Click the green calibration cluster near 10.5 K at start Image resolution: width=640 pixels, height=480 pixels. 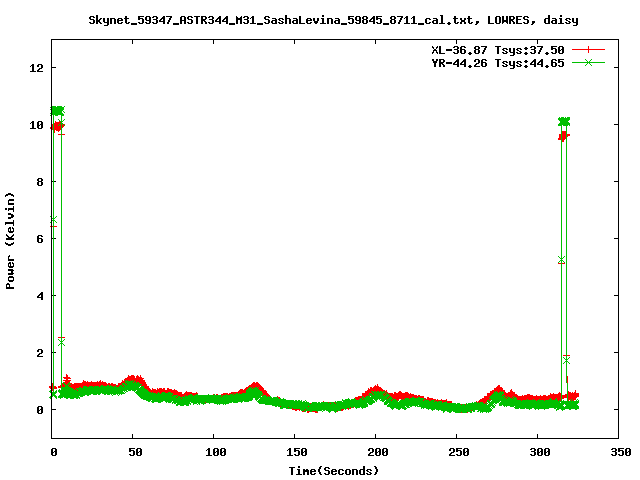[57, 111]
